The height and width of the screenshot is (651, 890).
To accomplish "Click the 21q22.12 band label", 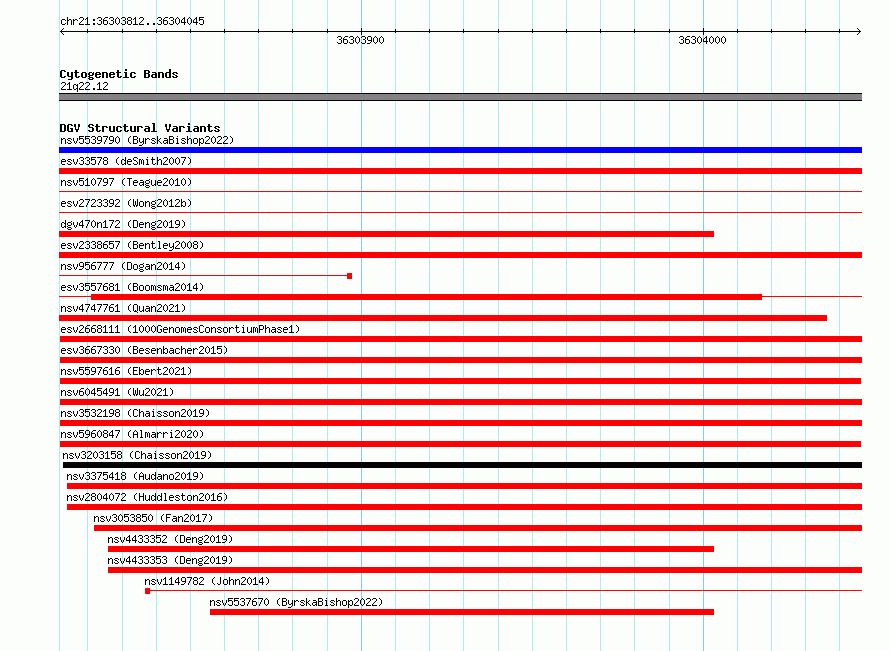I will [84, 86].
